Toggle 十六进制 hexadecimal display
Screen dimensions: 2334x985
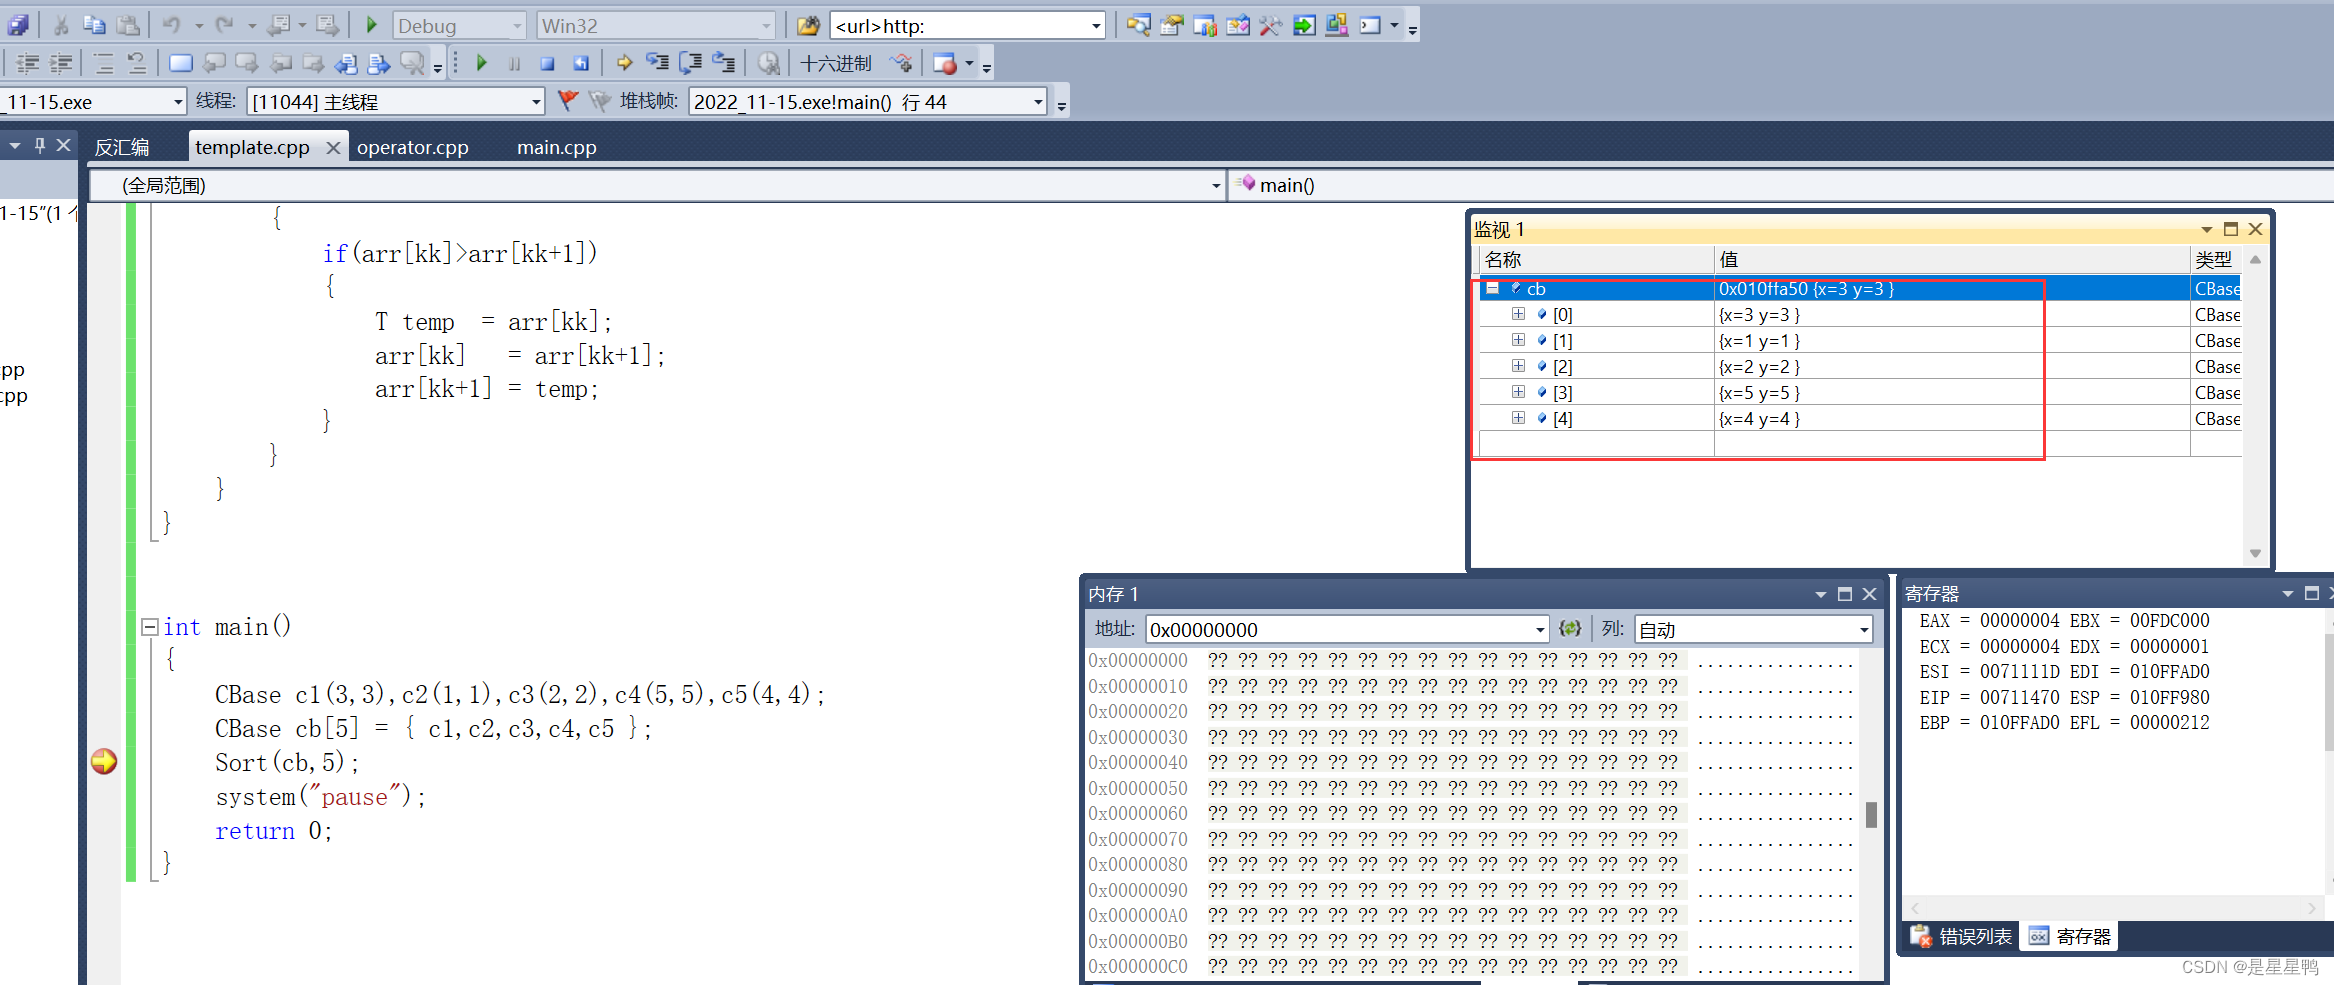click(838, 62)
